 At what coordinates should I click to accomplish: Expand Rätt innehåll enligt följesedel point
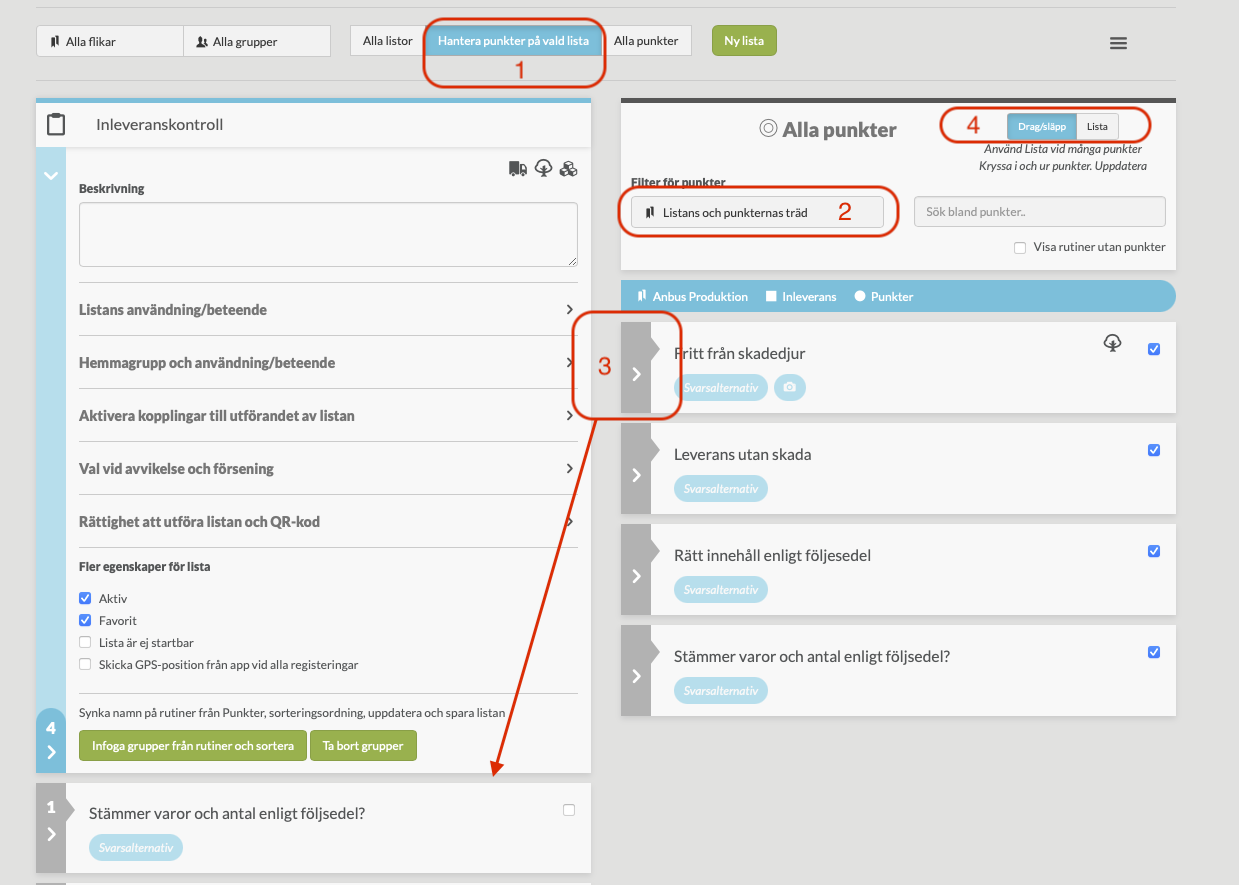636,576
